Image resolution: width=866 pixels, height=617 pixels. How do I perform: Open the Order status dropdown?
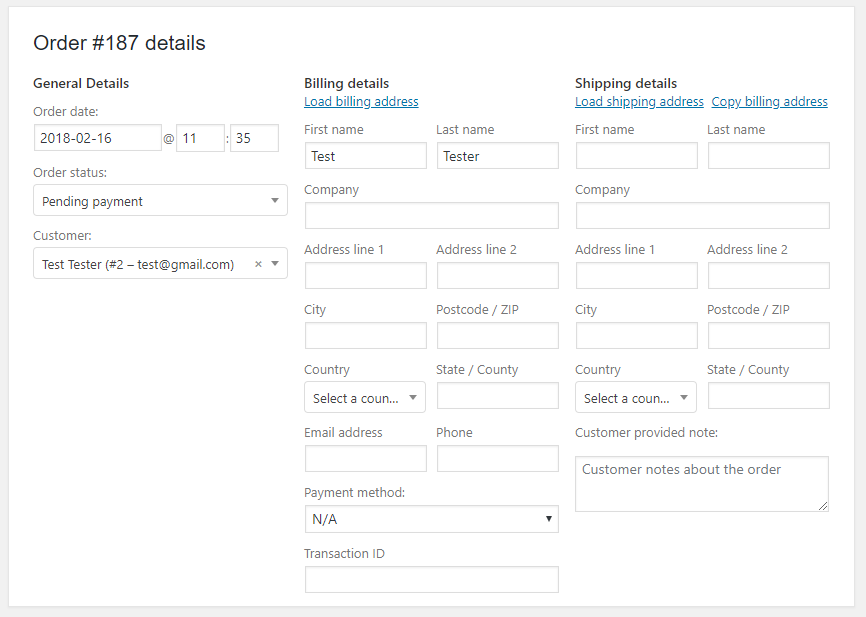[x=160, y=201]
